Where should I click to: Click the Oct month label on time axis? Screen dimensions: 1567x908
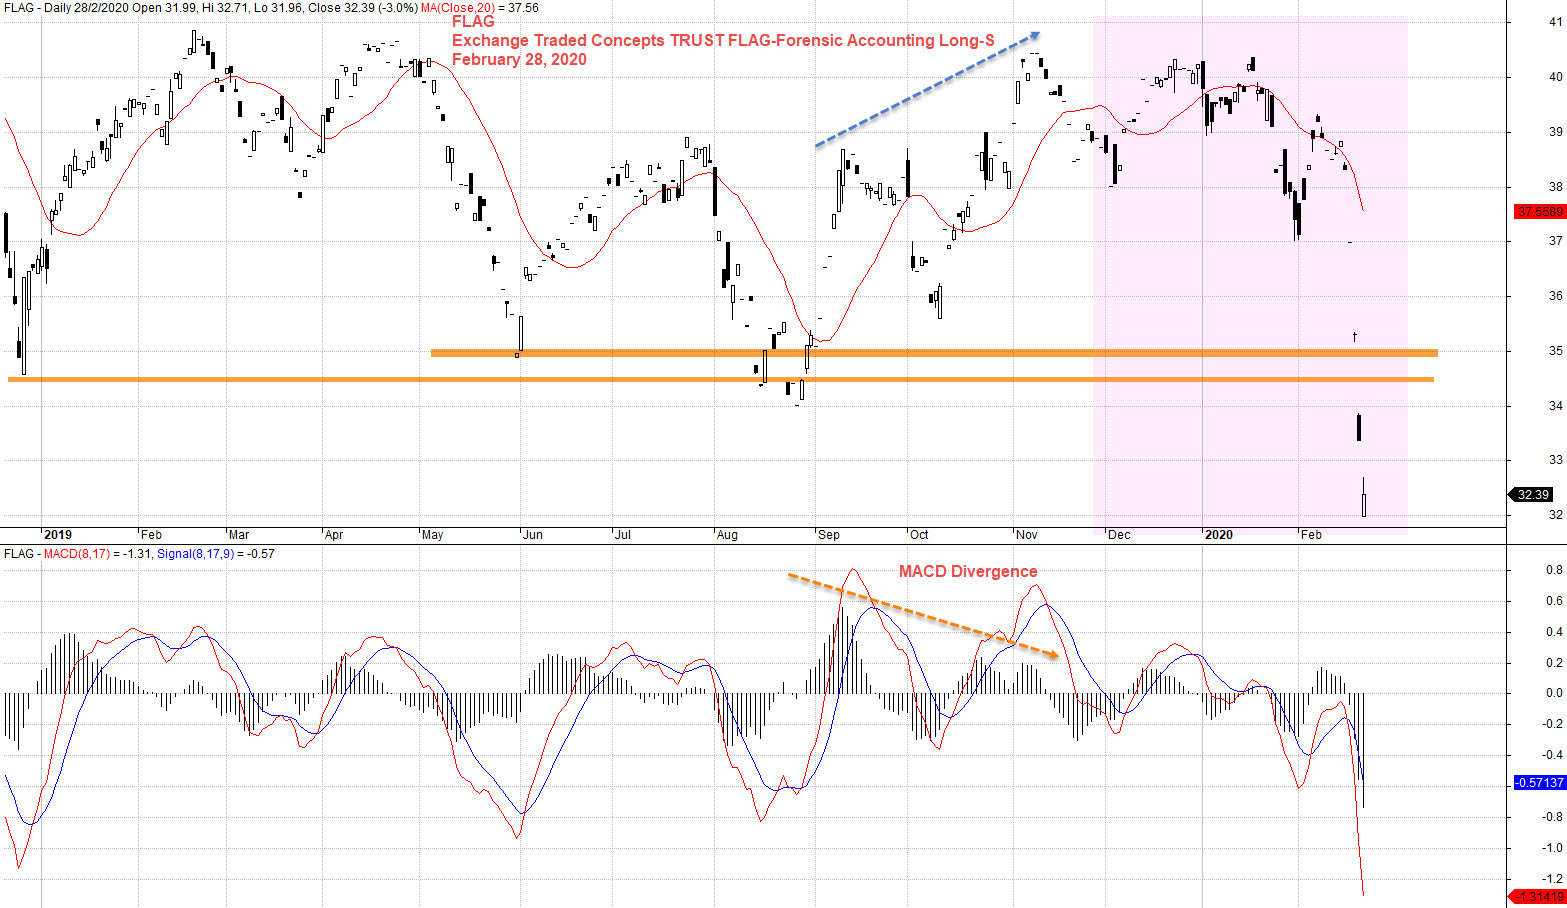coord(919,535)
